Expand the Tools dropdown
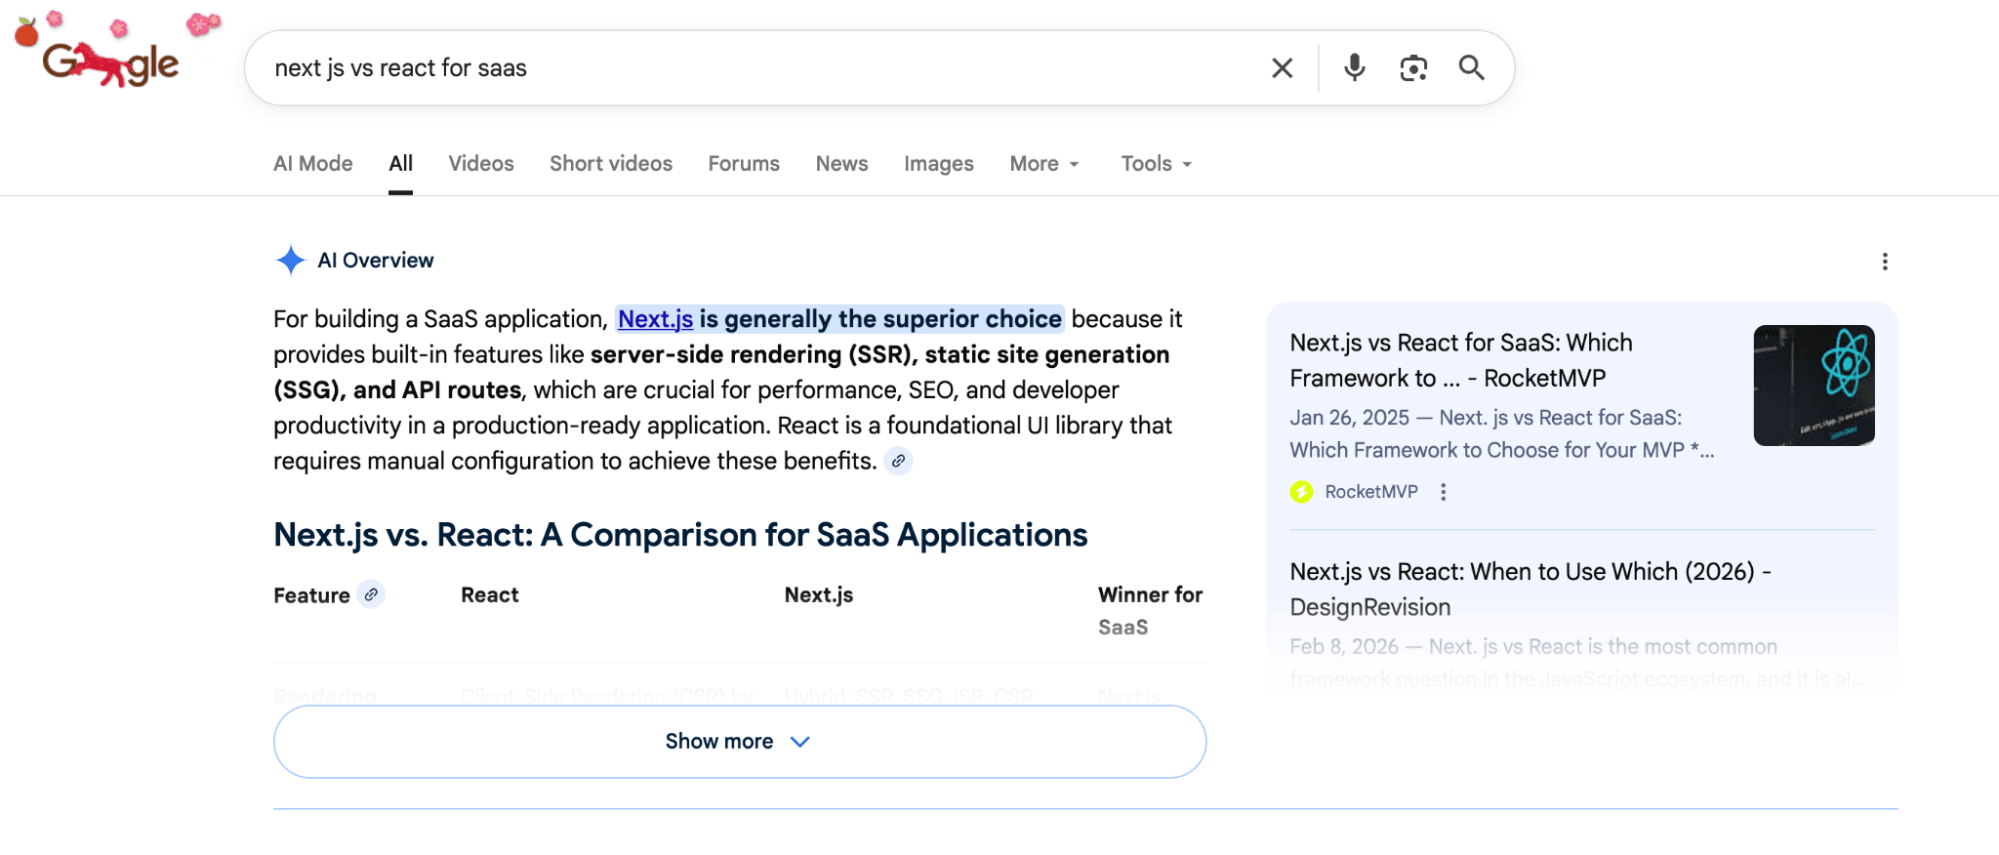 point(1157,163)
